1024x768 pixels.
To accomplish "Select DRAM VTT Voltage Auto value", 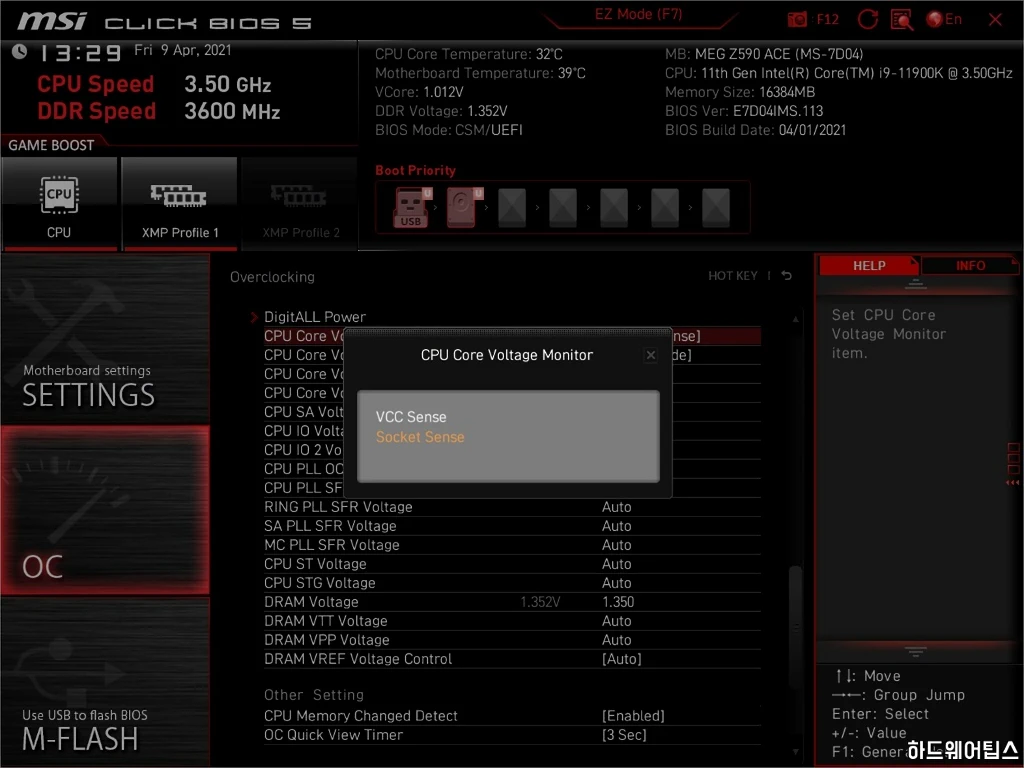I will (x=616, y=620).
